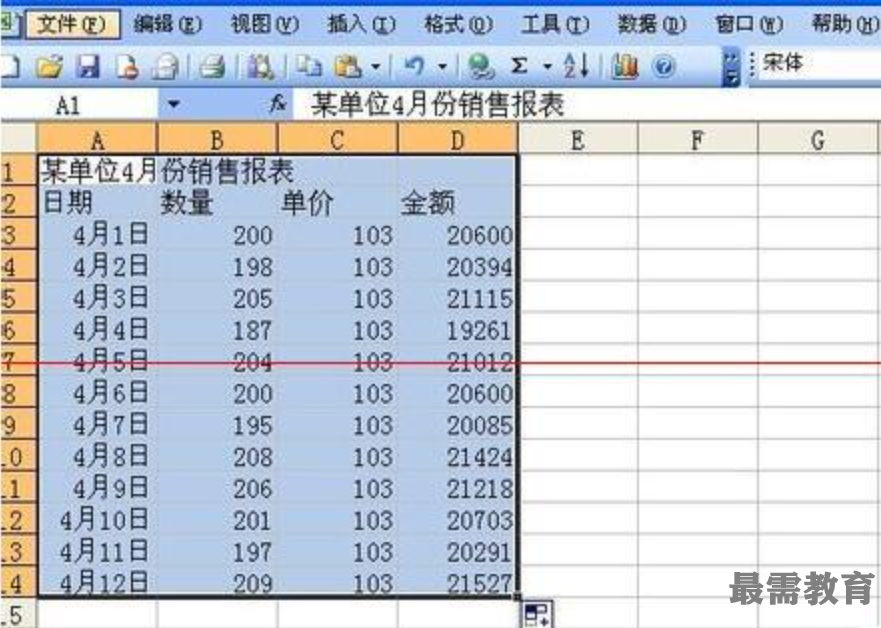Image resolution: width=881 pixels, height=628 pixels.
Task: Click the Undo arrow icon
Action: click(414, 67)
